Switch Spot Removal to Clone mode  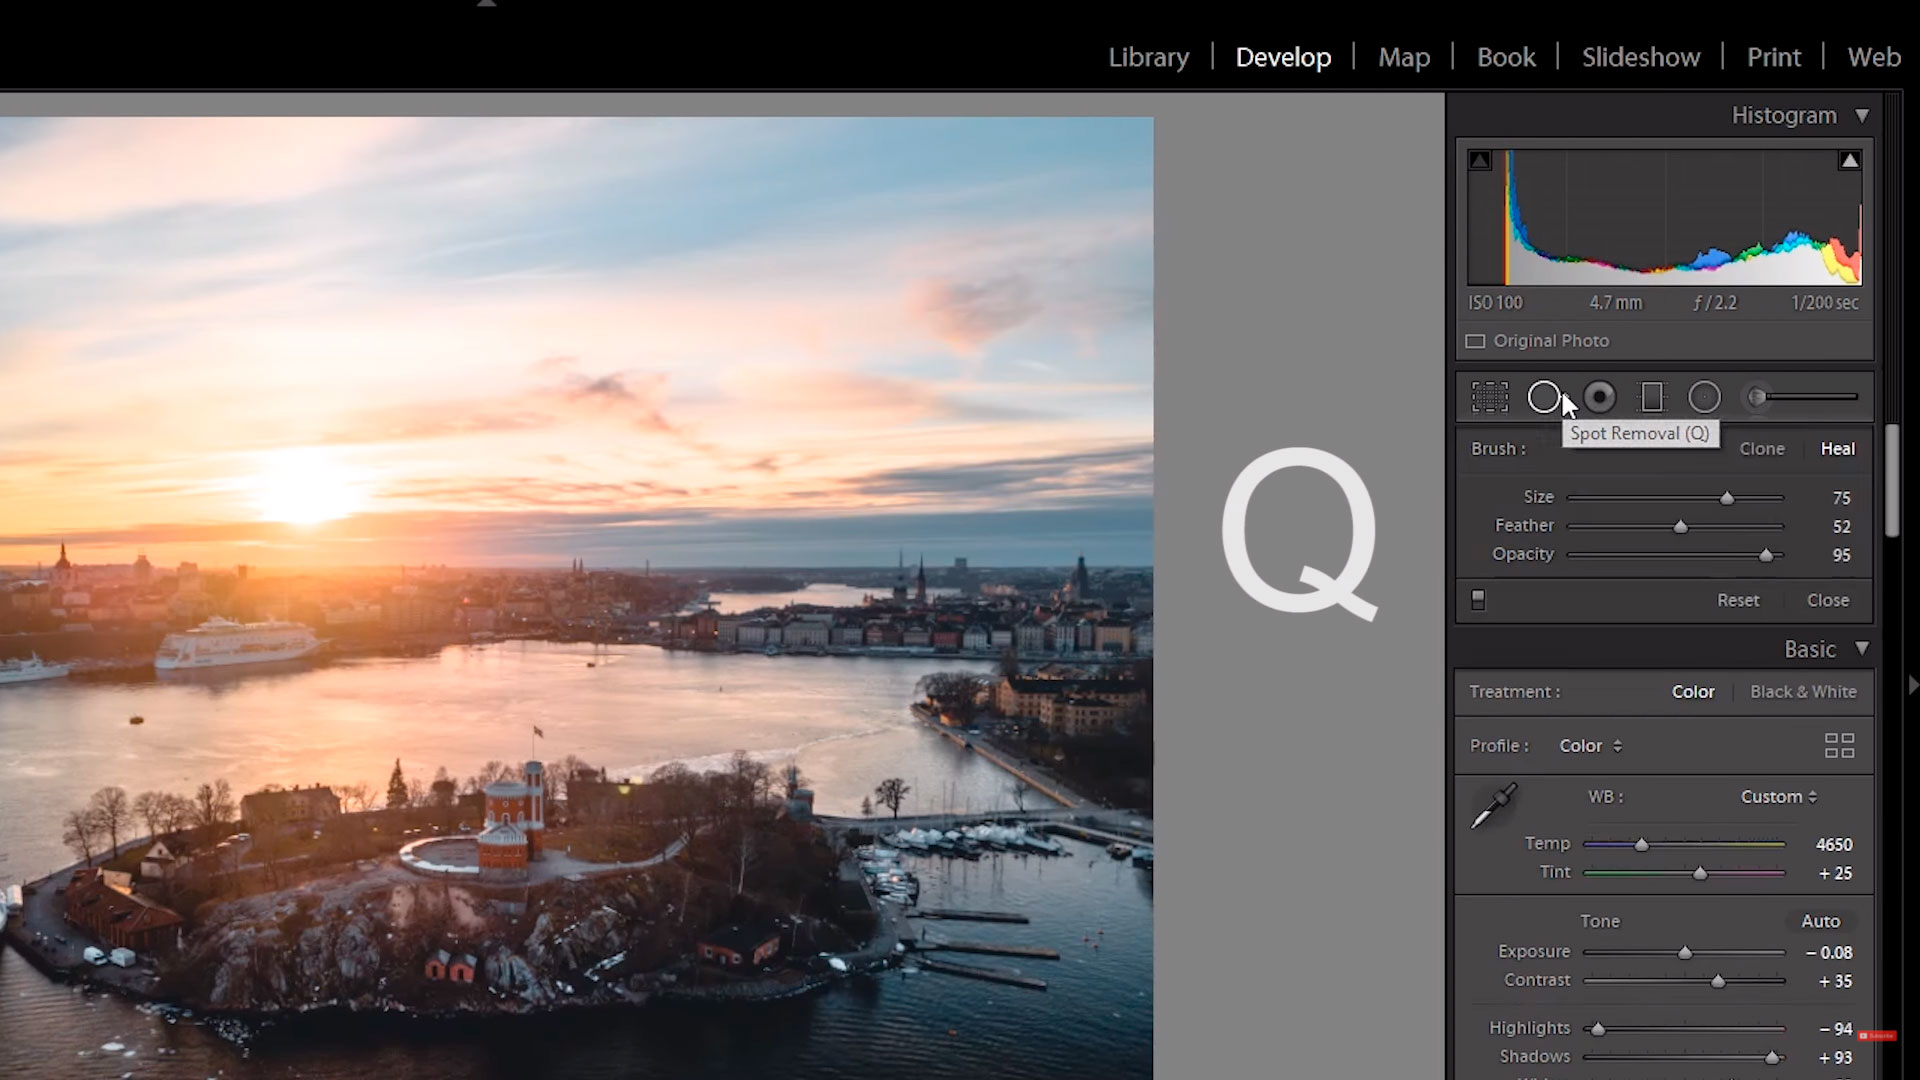coord(1762,448)
